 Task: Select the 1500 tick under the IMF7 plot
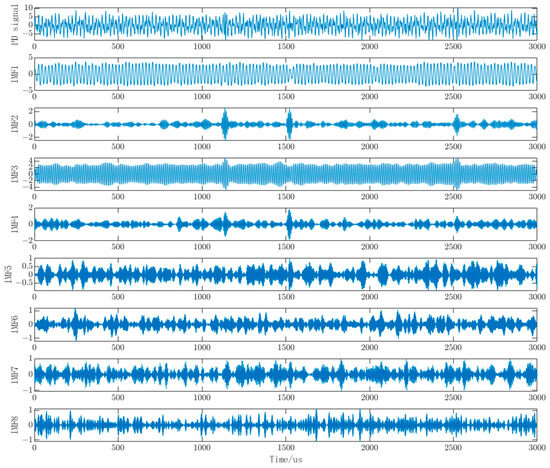coord(286,397)
